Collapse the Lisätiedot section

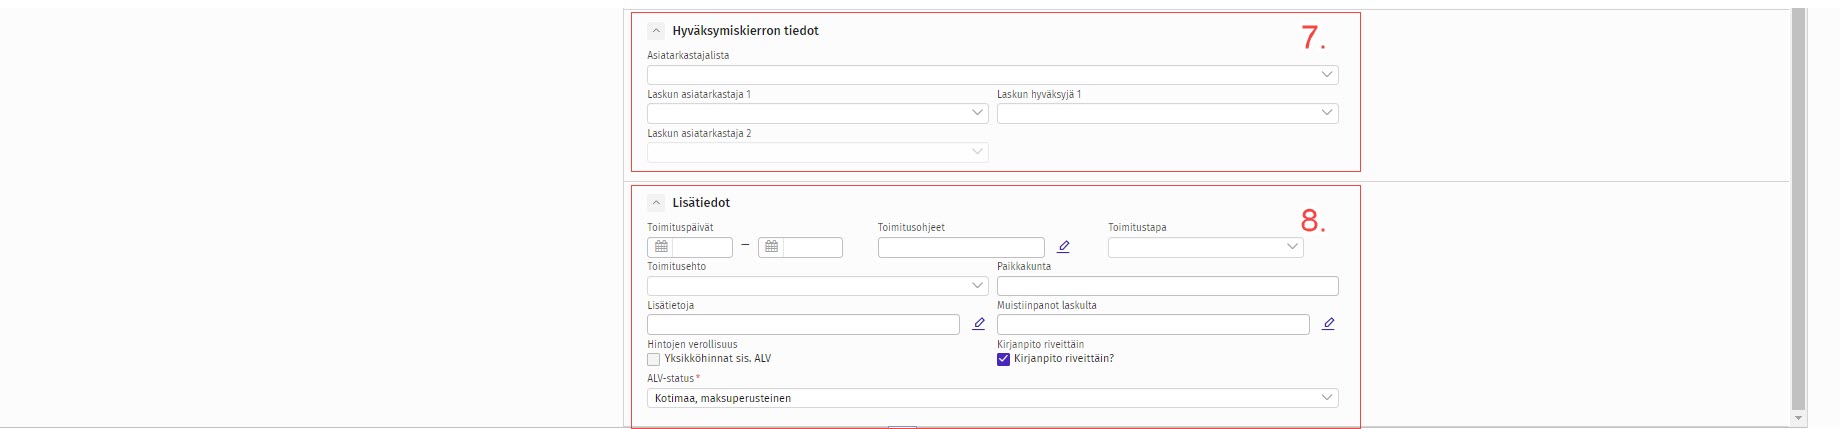[x=656, y=203]
